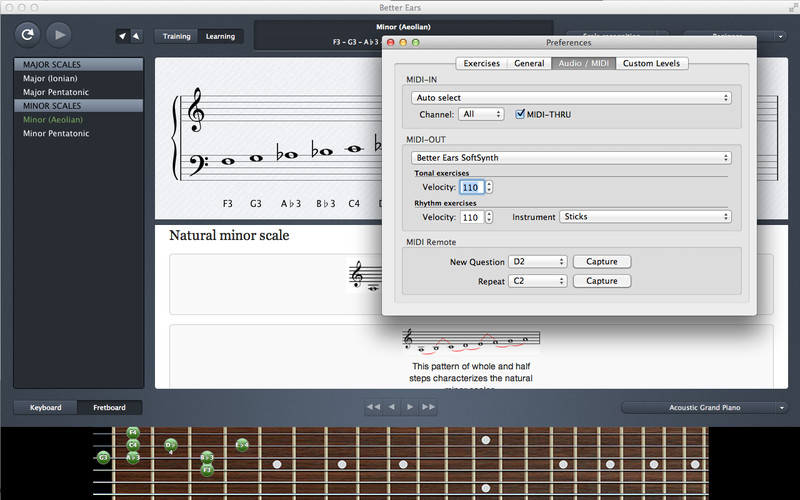
Task: Click the Rhythm exercises velocity stepper
Action: 489,217
